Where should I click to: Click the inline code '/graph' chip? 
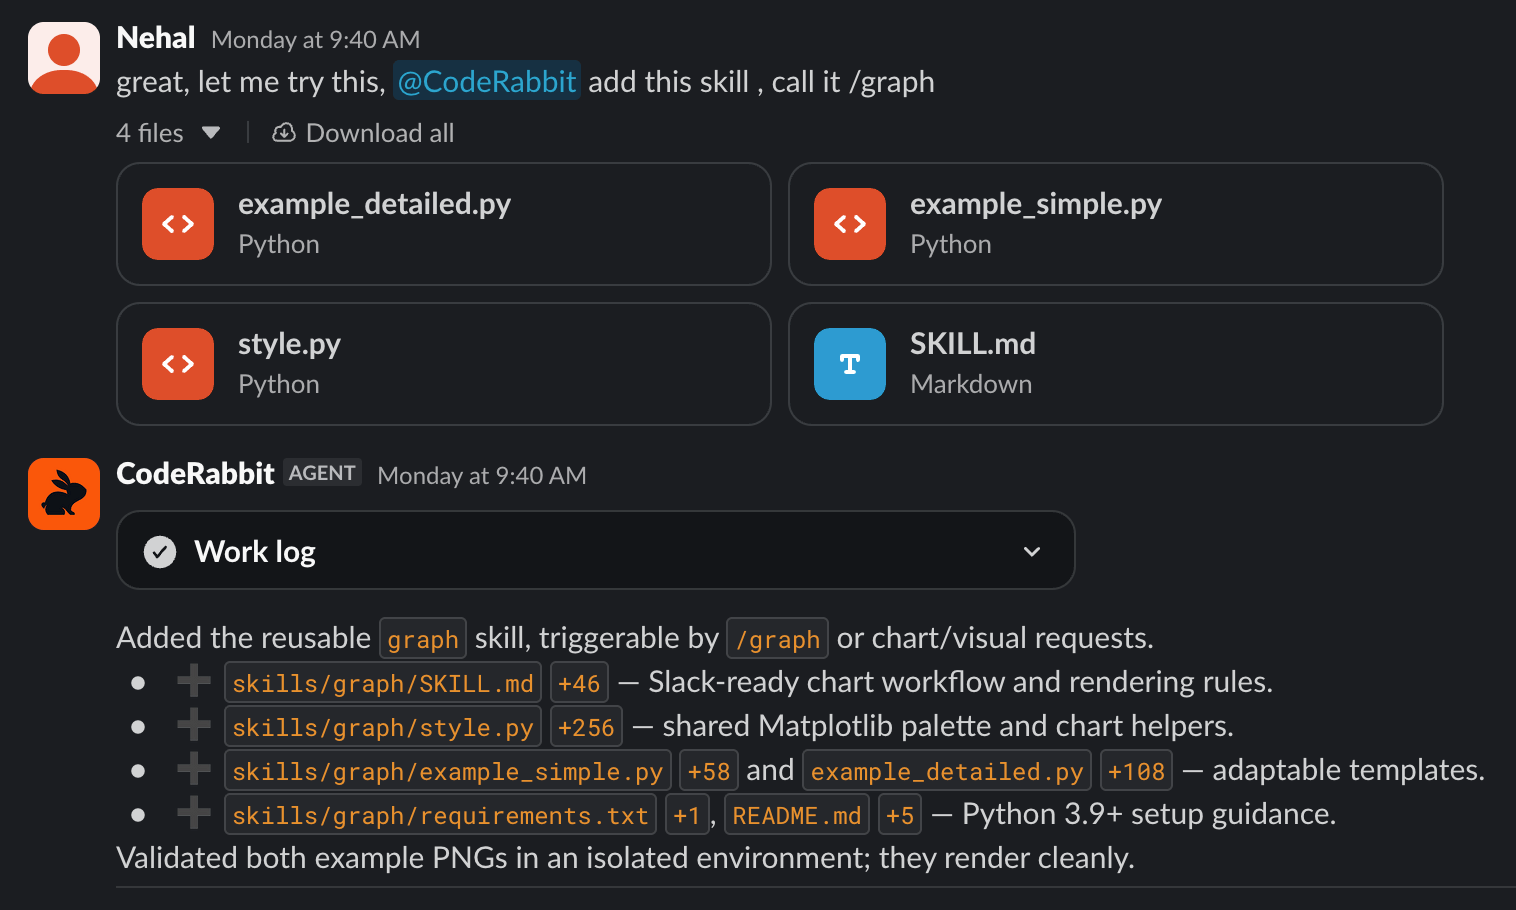click(777, 639)
